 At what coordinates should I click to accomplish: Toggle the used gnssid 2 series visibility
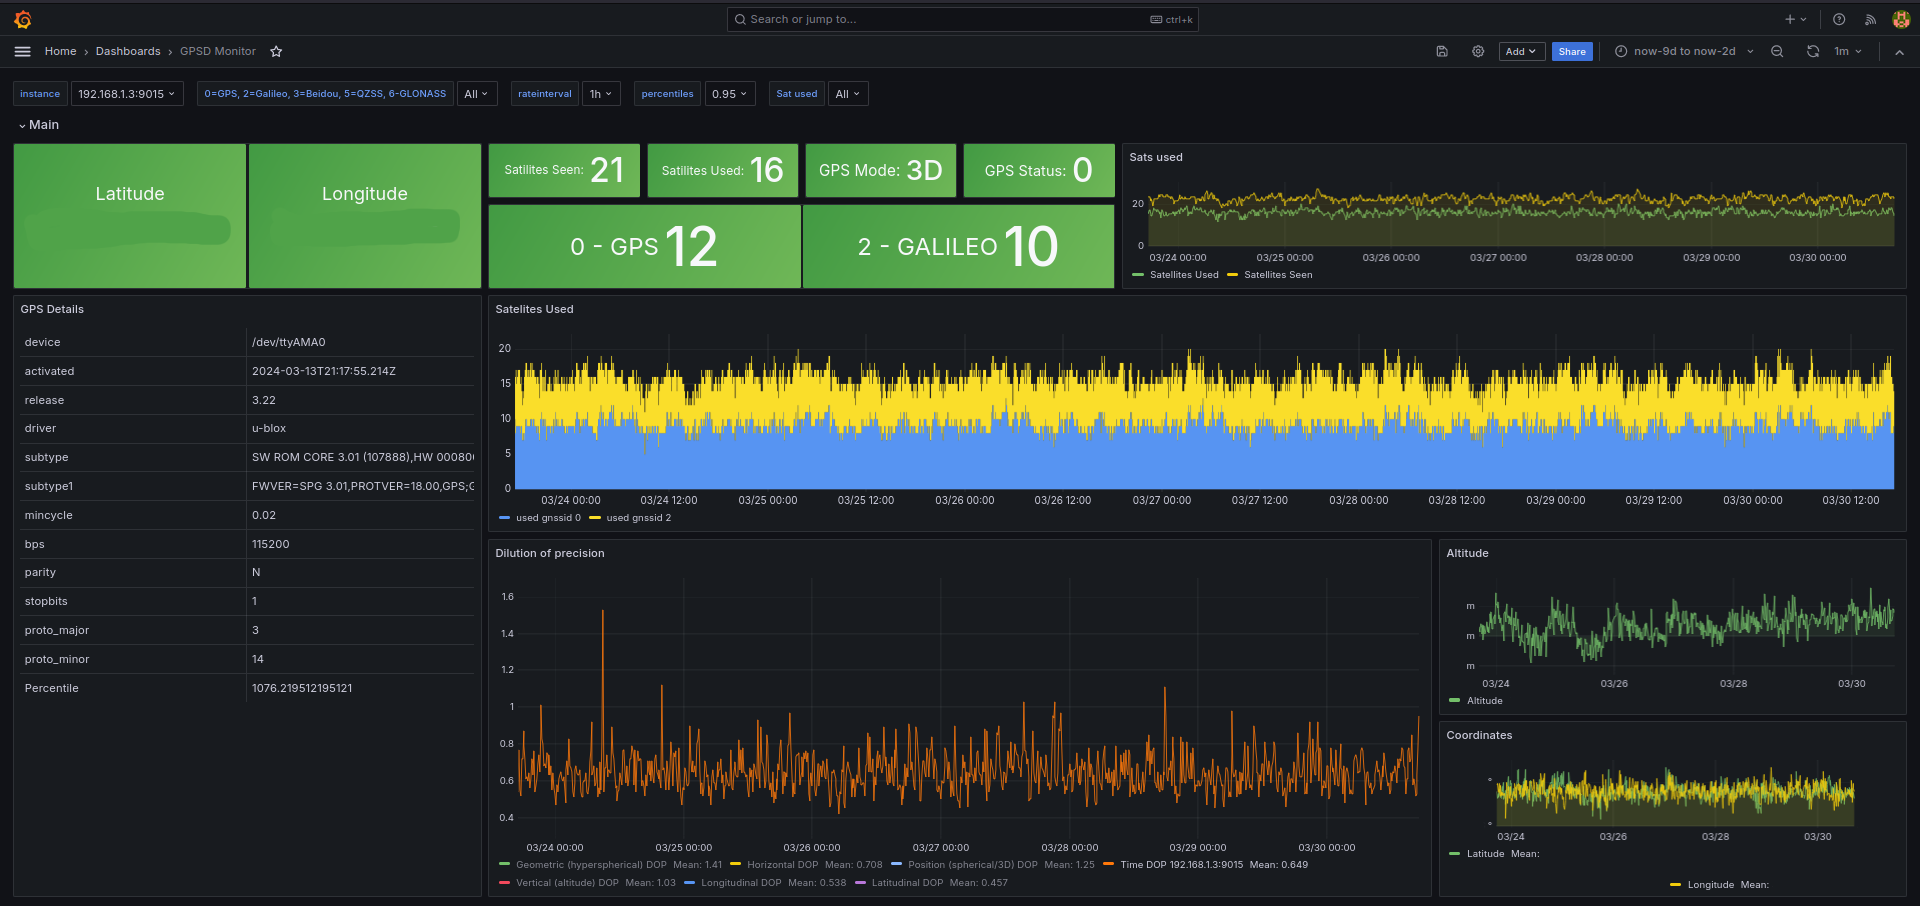pos(637,518)
